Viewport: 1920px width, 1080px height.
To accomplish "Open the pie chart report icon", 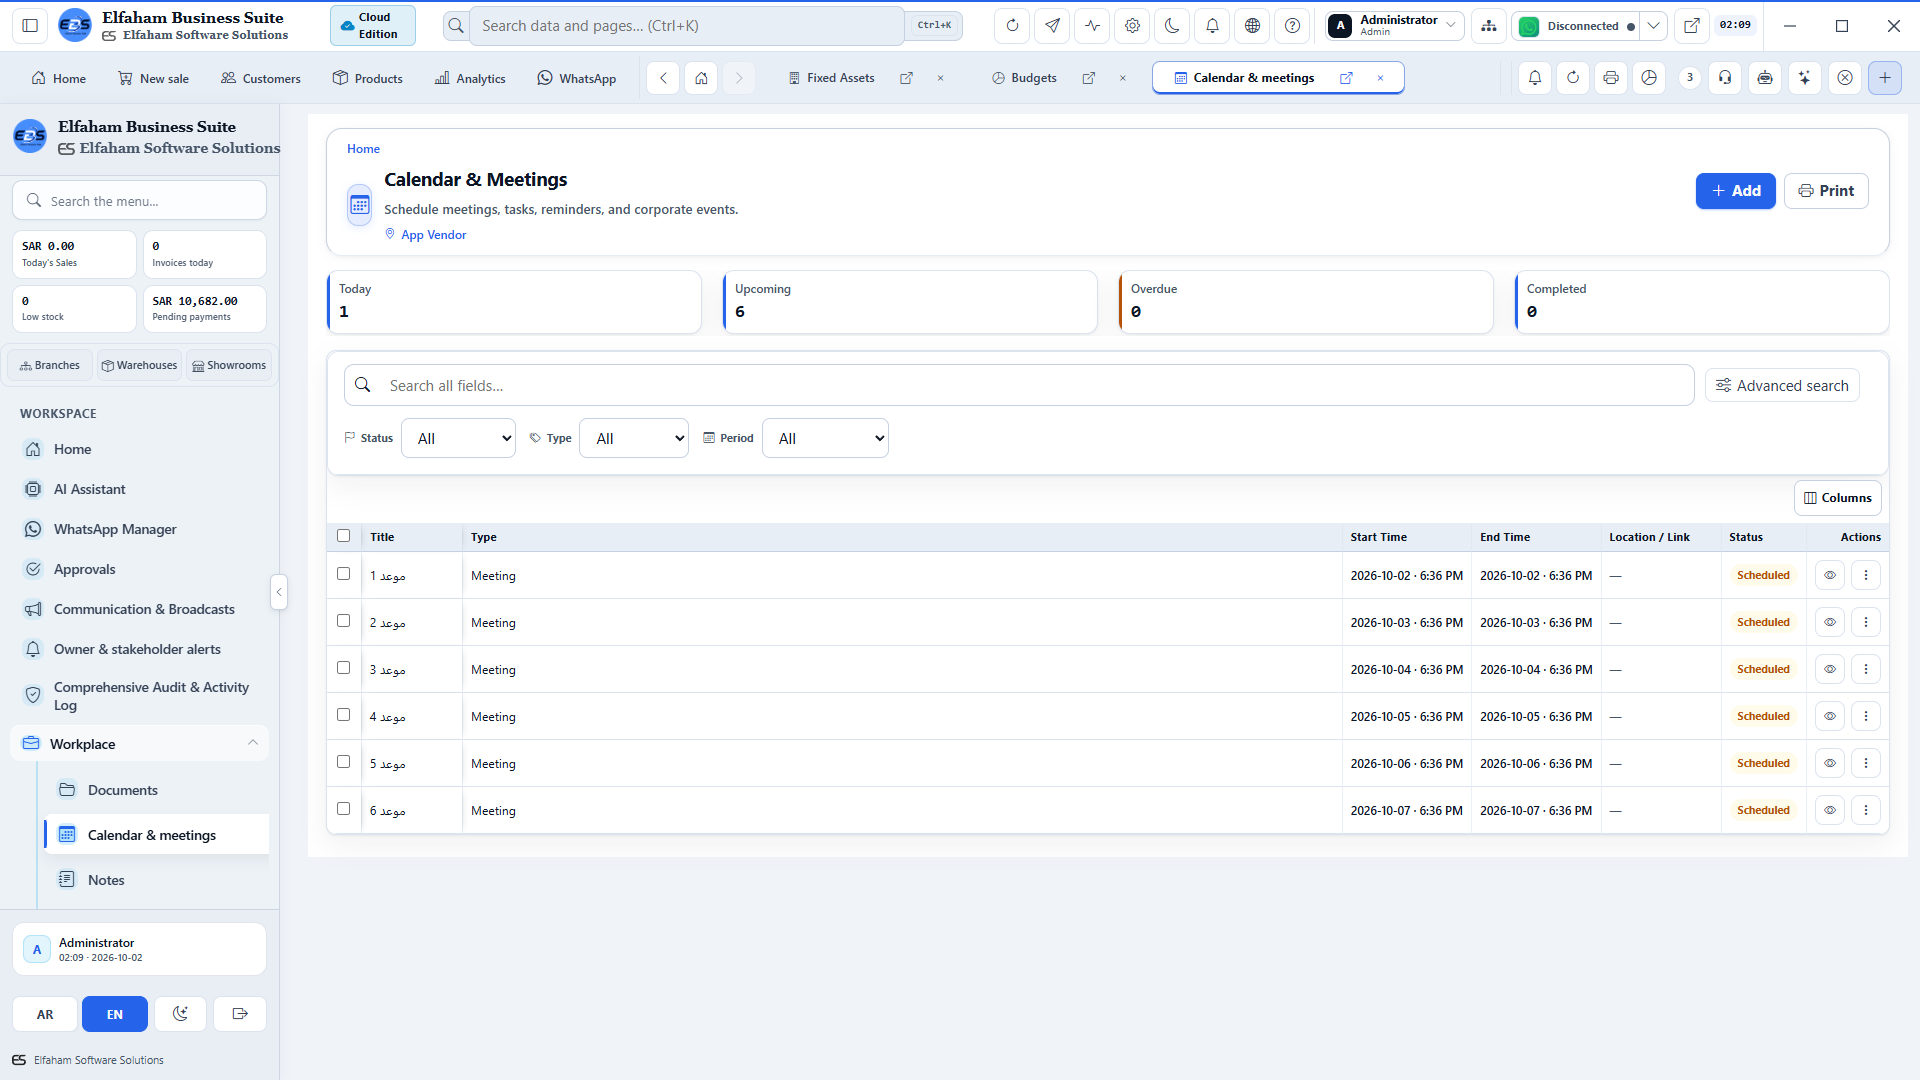I will 1649,78.
